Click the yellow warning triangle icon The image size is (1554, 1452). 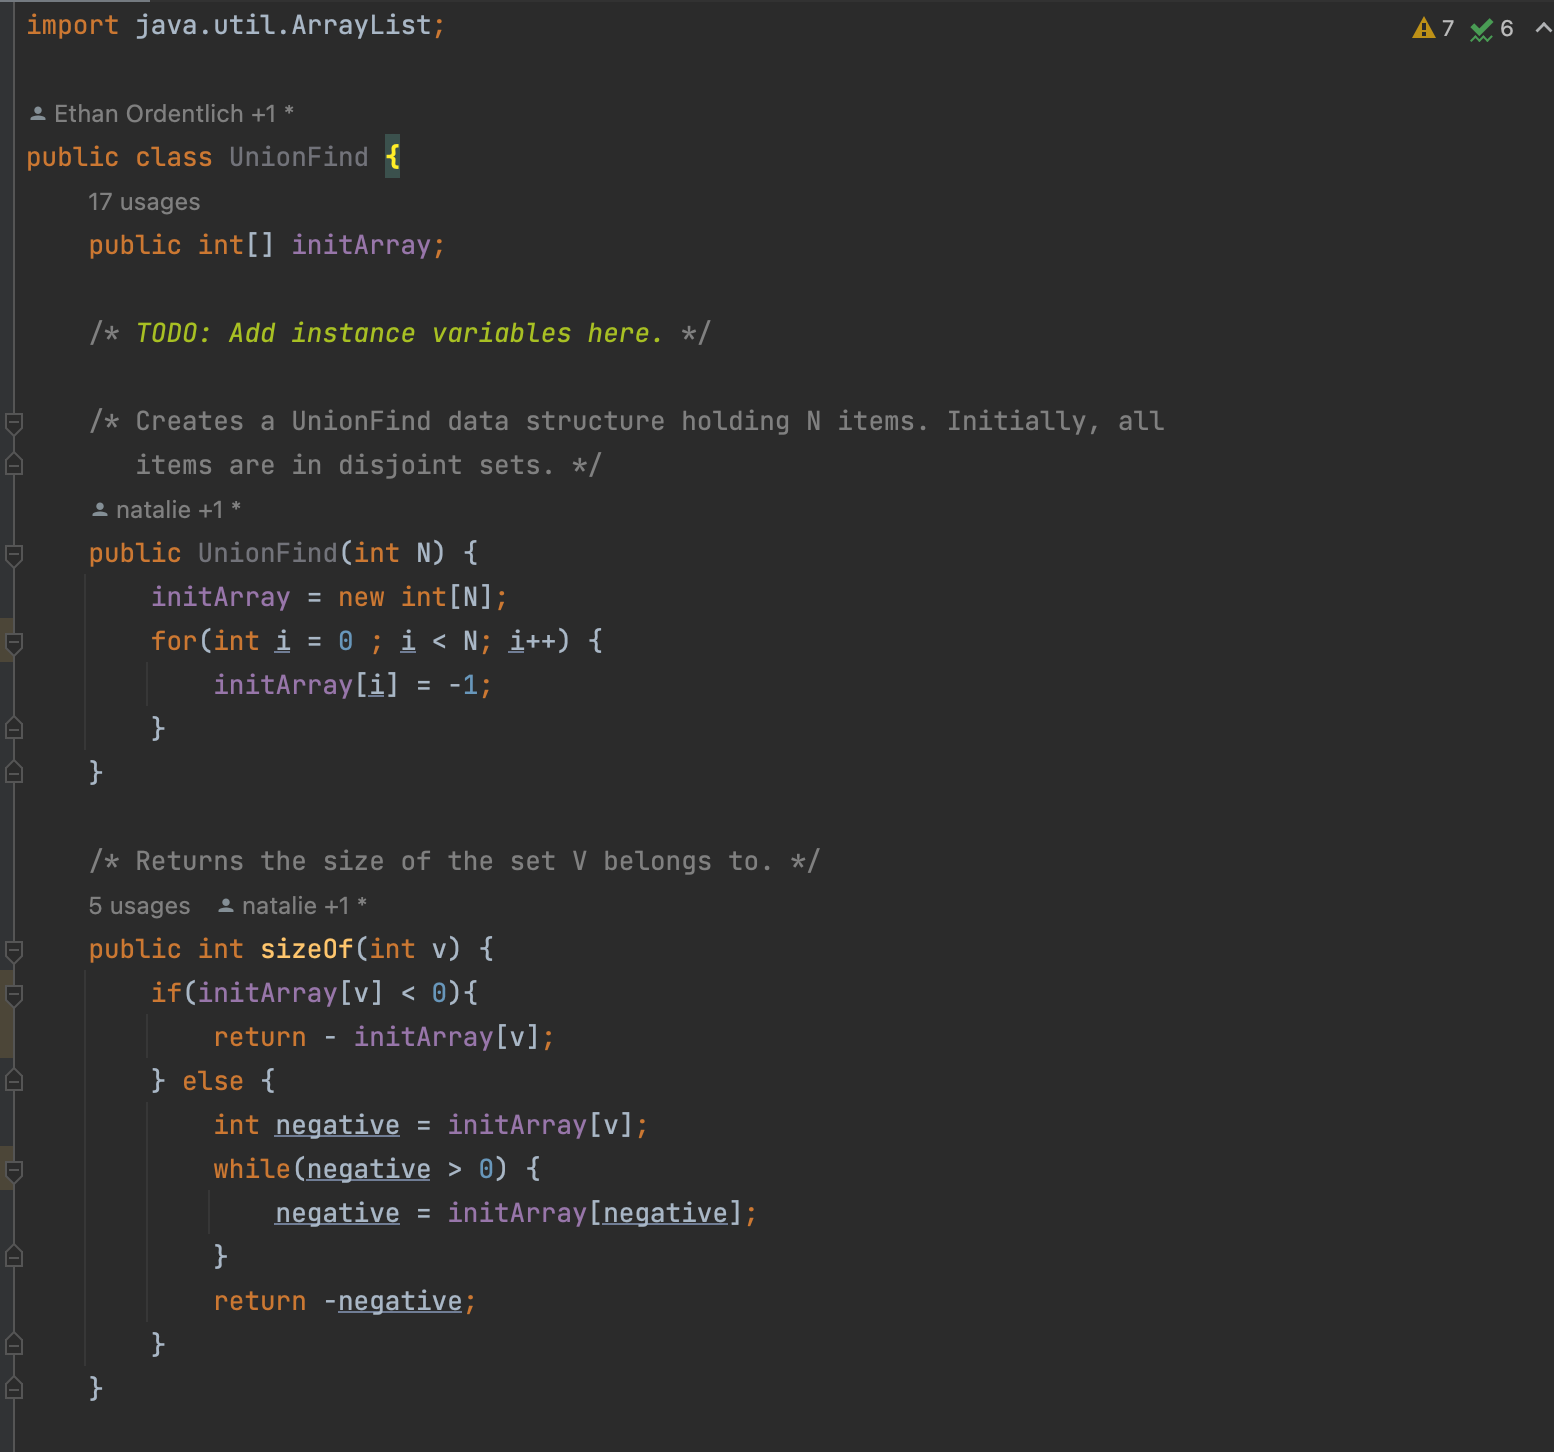pos(1422,29)
